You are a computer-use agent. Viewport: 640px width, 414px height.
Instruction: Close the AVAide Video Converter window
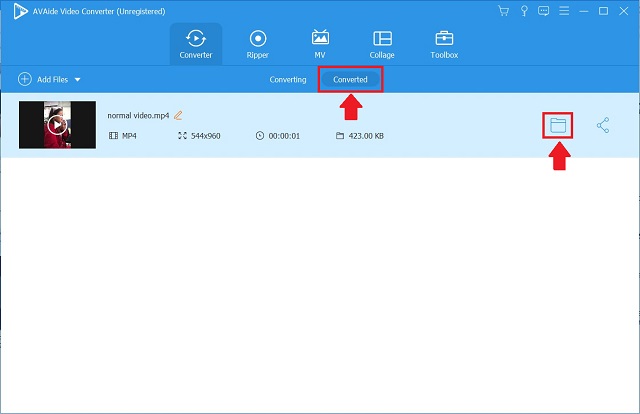pos(624,11)
